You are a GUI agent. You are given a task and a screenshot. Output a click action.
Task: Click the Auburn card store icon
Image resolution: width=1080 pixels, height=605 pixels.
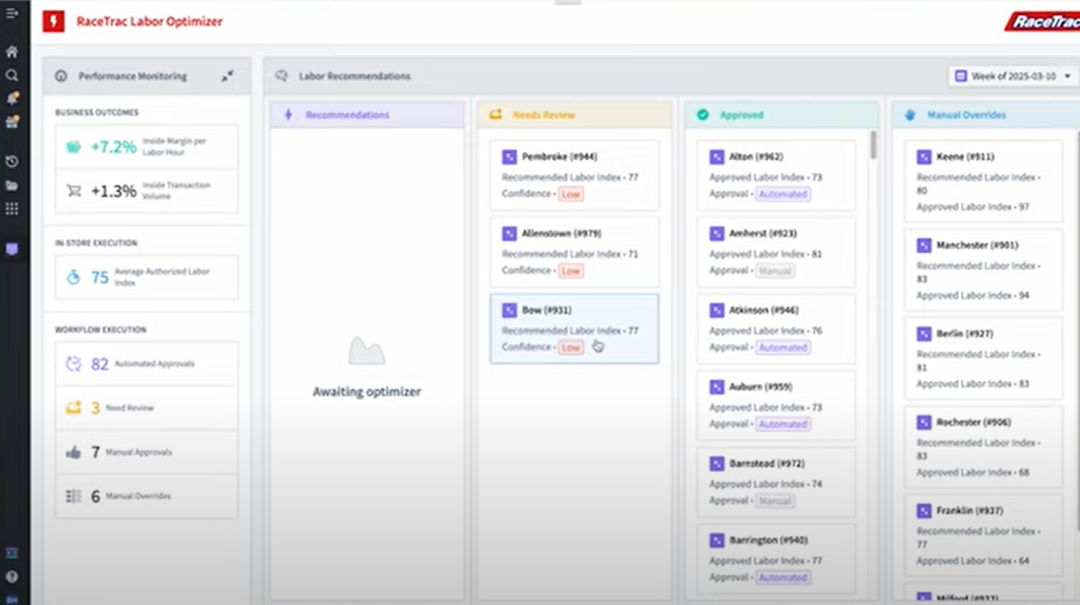click(716, 387)
